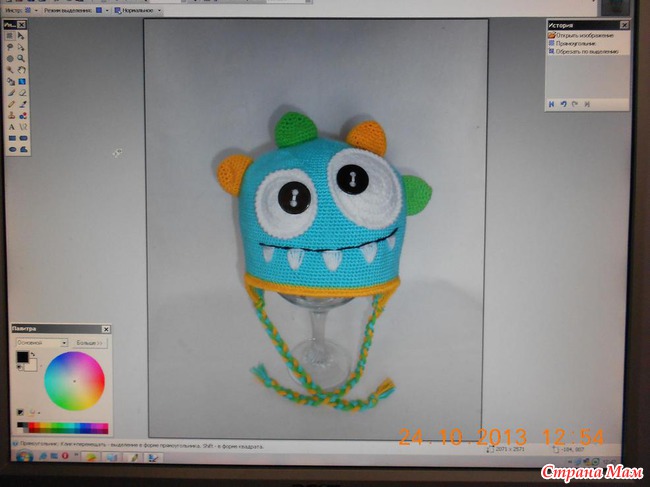Open the Нормальное selection mode dropdown
650x487 pixels.
tap(159, 10)
